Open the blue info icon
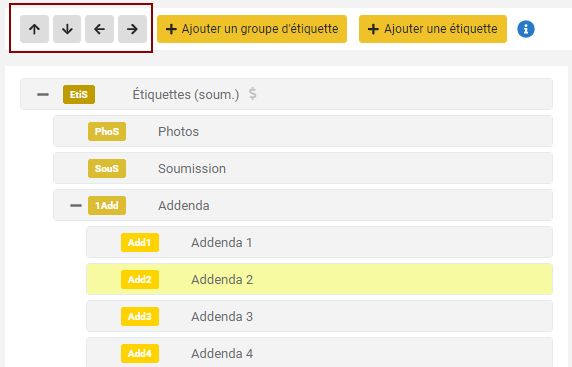 point(526,29)
